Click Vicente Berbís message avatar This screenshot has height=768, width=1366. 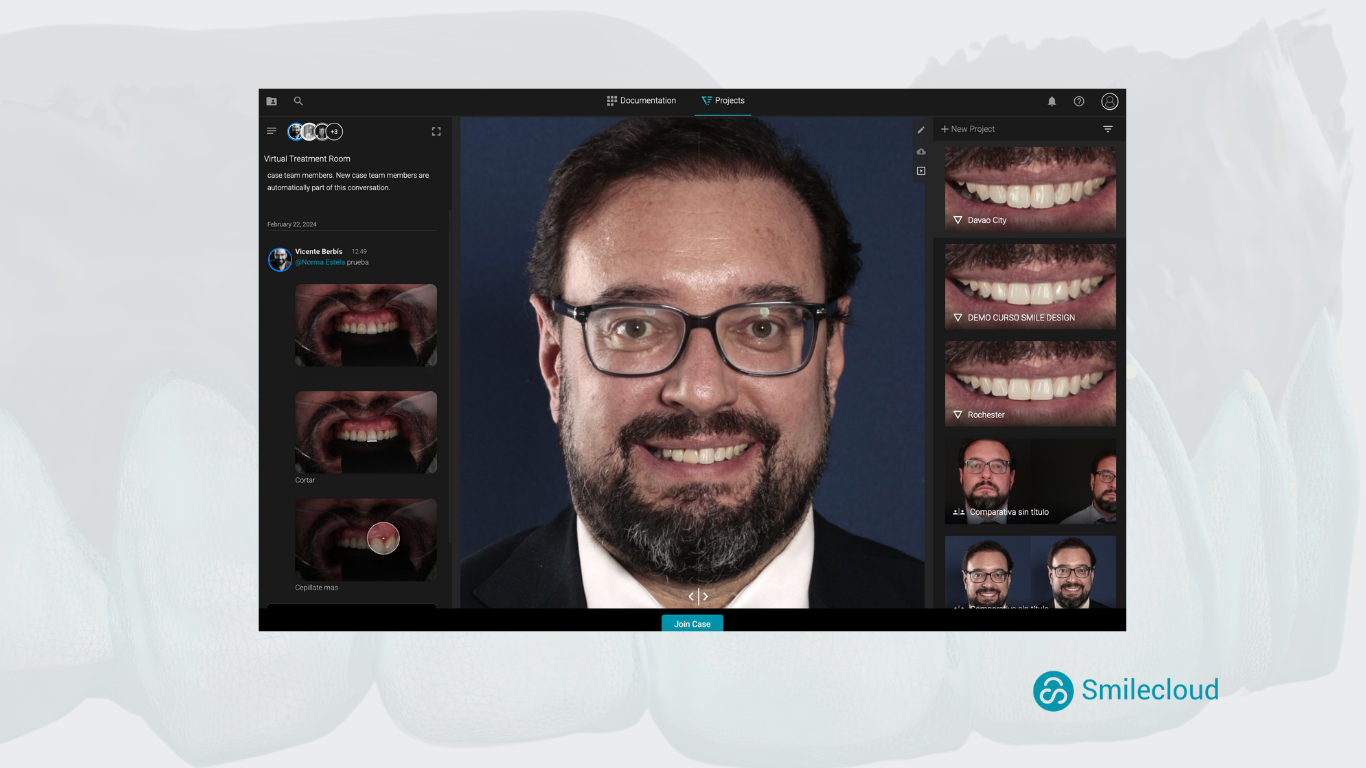[x=280, y=259]
